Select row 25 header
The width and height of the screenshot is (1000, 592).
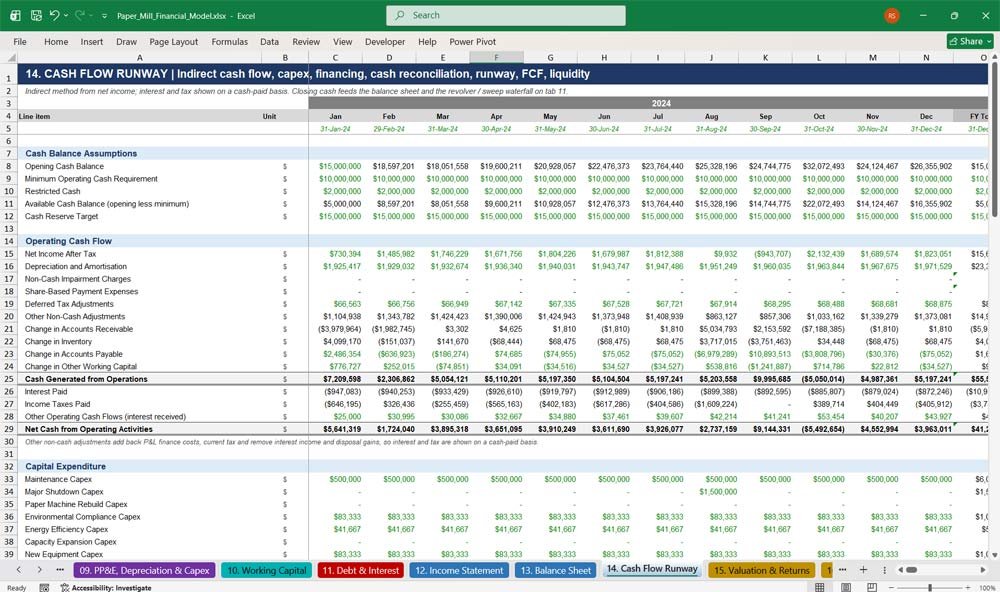click(9, 379)
